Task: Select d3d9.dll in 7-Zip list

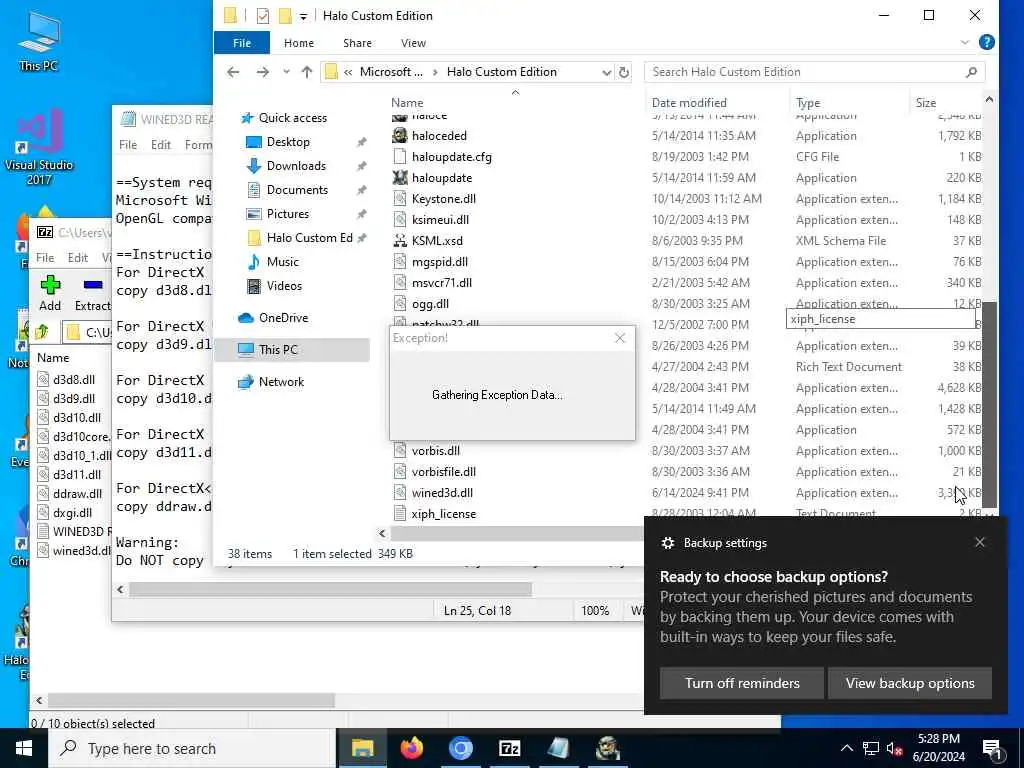Action: click(x=74, y=398)
